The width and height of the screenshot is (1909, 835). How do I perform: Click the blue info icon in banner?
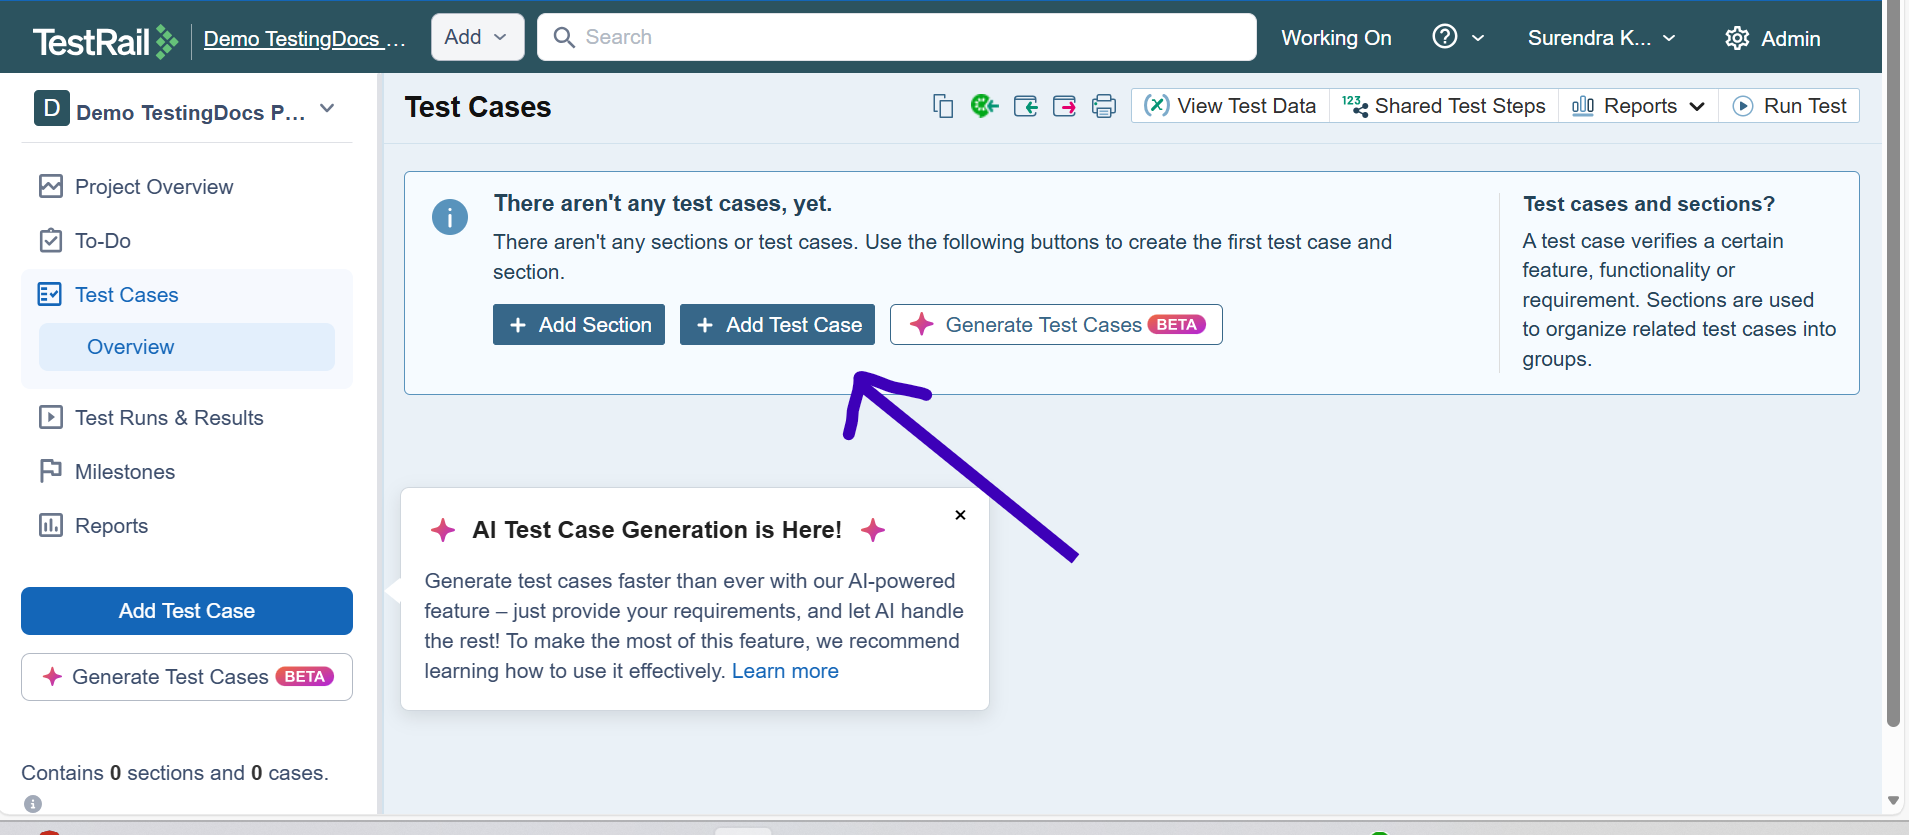point(450,217)
